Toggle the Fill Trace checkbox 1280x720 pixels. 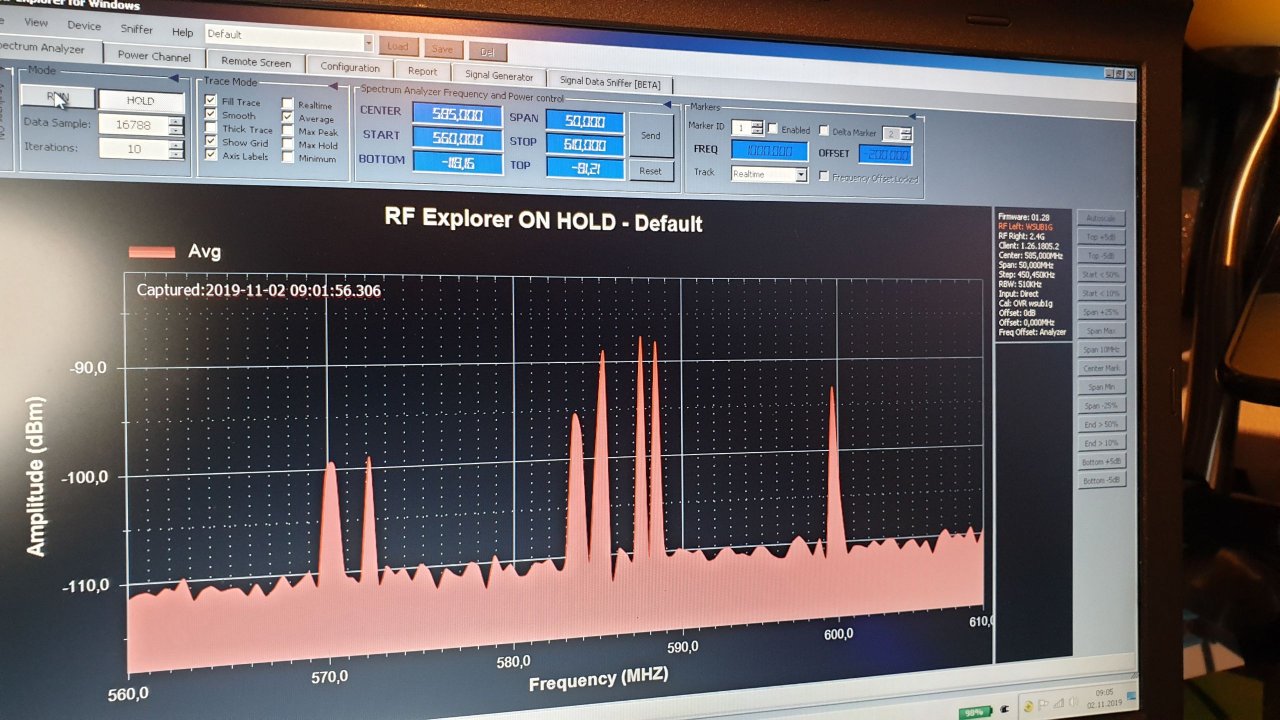coord(210,101)
